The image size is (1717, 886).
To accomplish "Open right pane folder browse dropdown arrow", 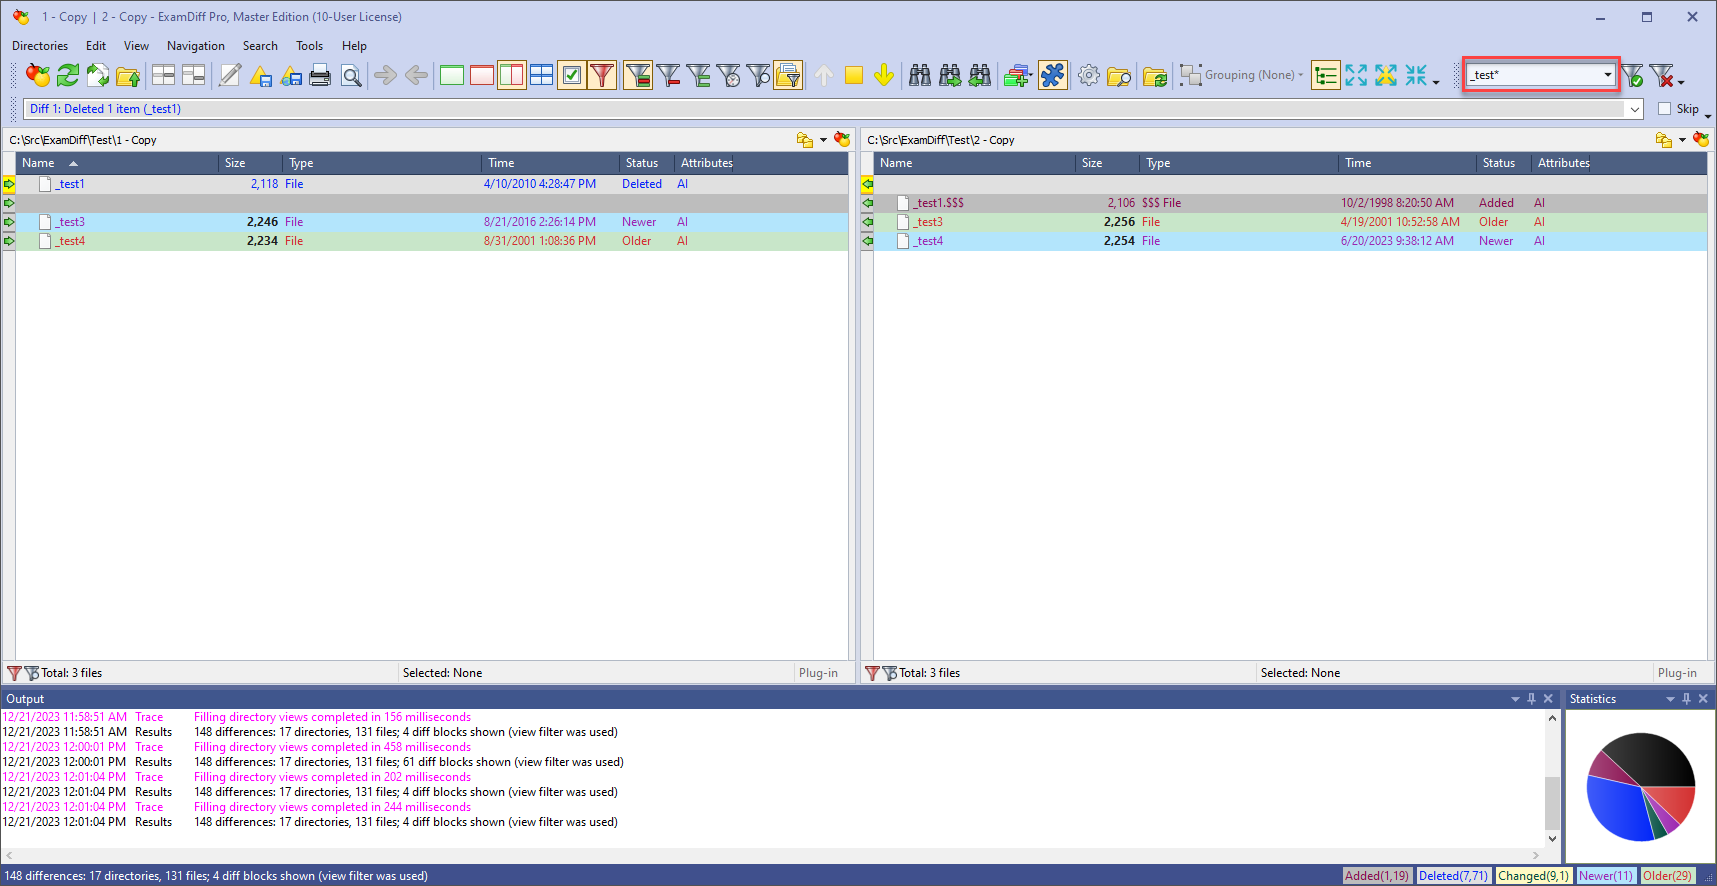I will tap(1682, 140).
